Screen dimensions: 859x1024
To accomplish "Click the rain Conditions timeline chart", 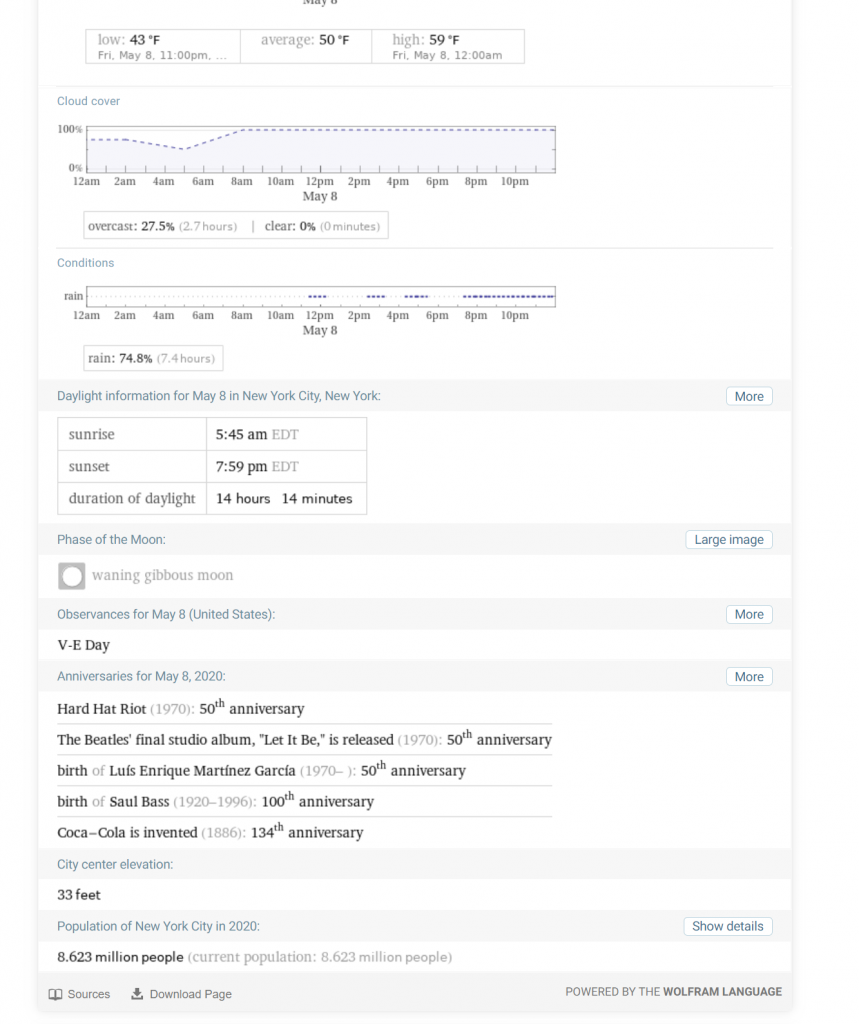I will tap(320, 296).
